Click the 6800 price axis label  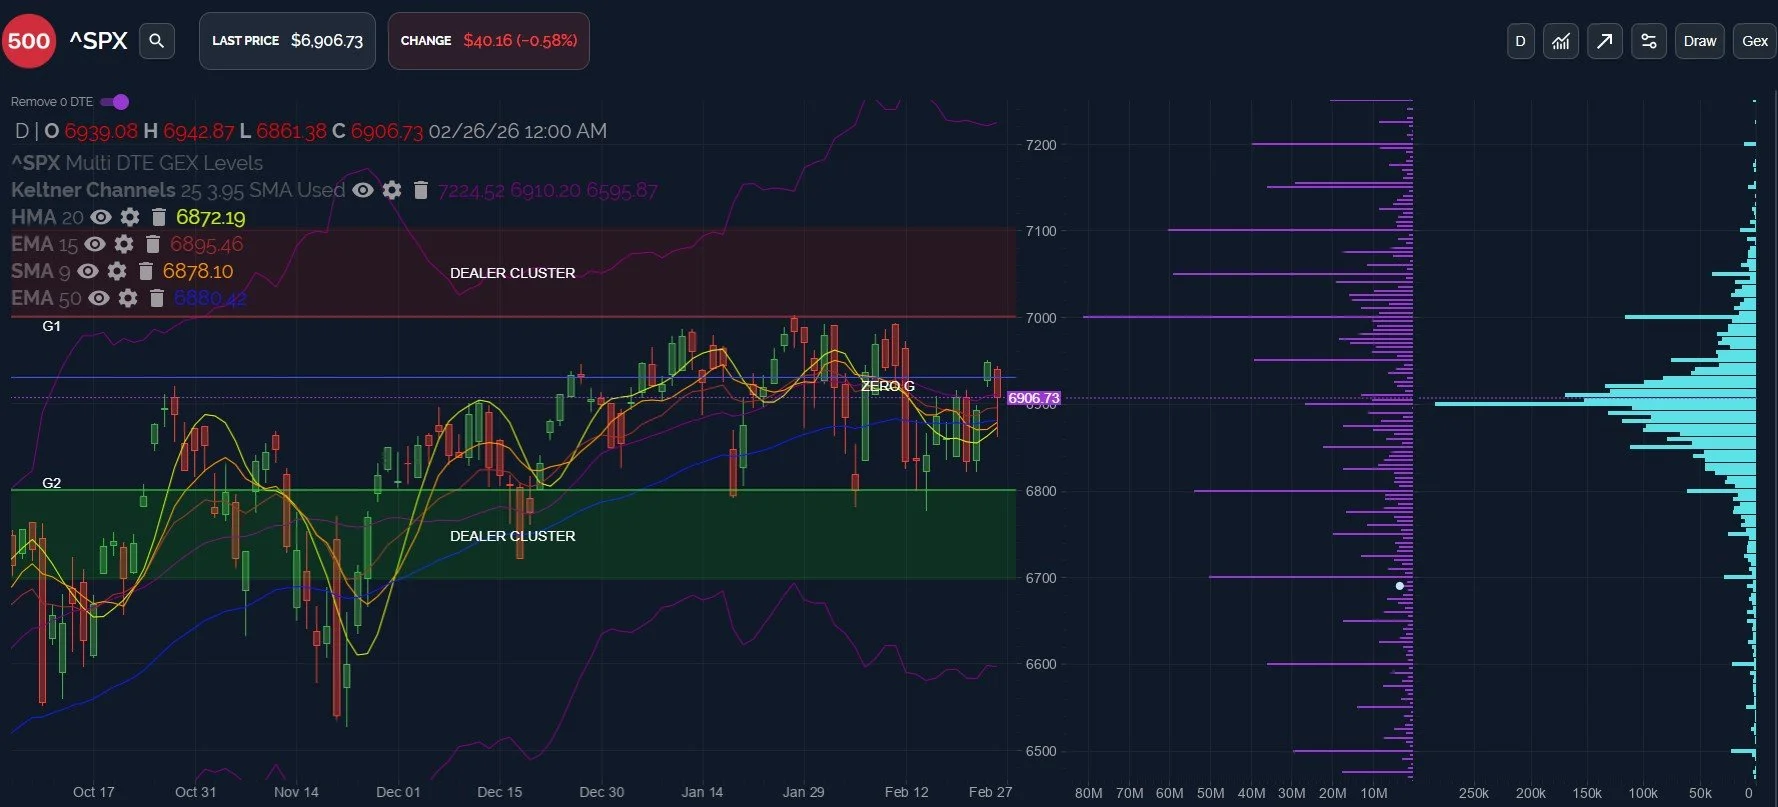pos(1041,491)
